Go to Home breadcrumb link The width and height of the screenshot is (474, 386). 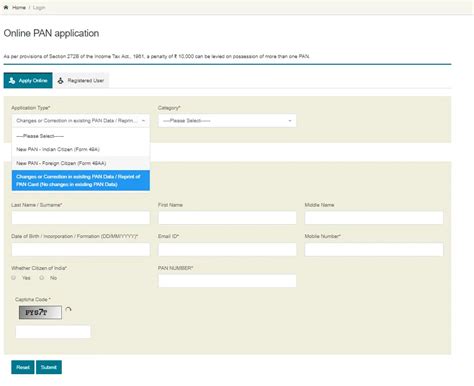pyautogui.click(x=19, y=7)
